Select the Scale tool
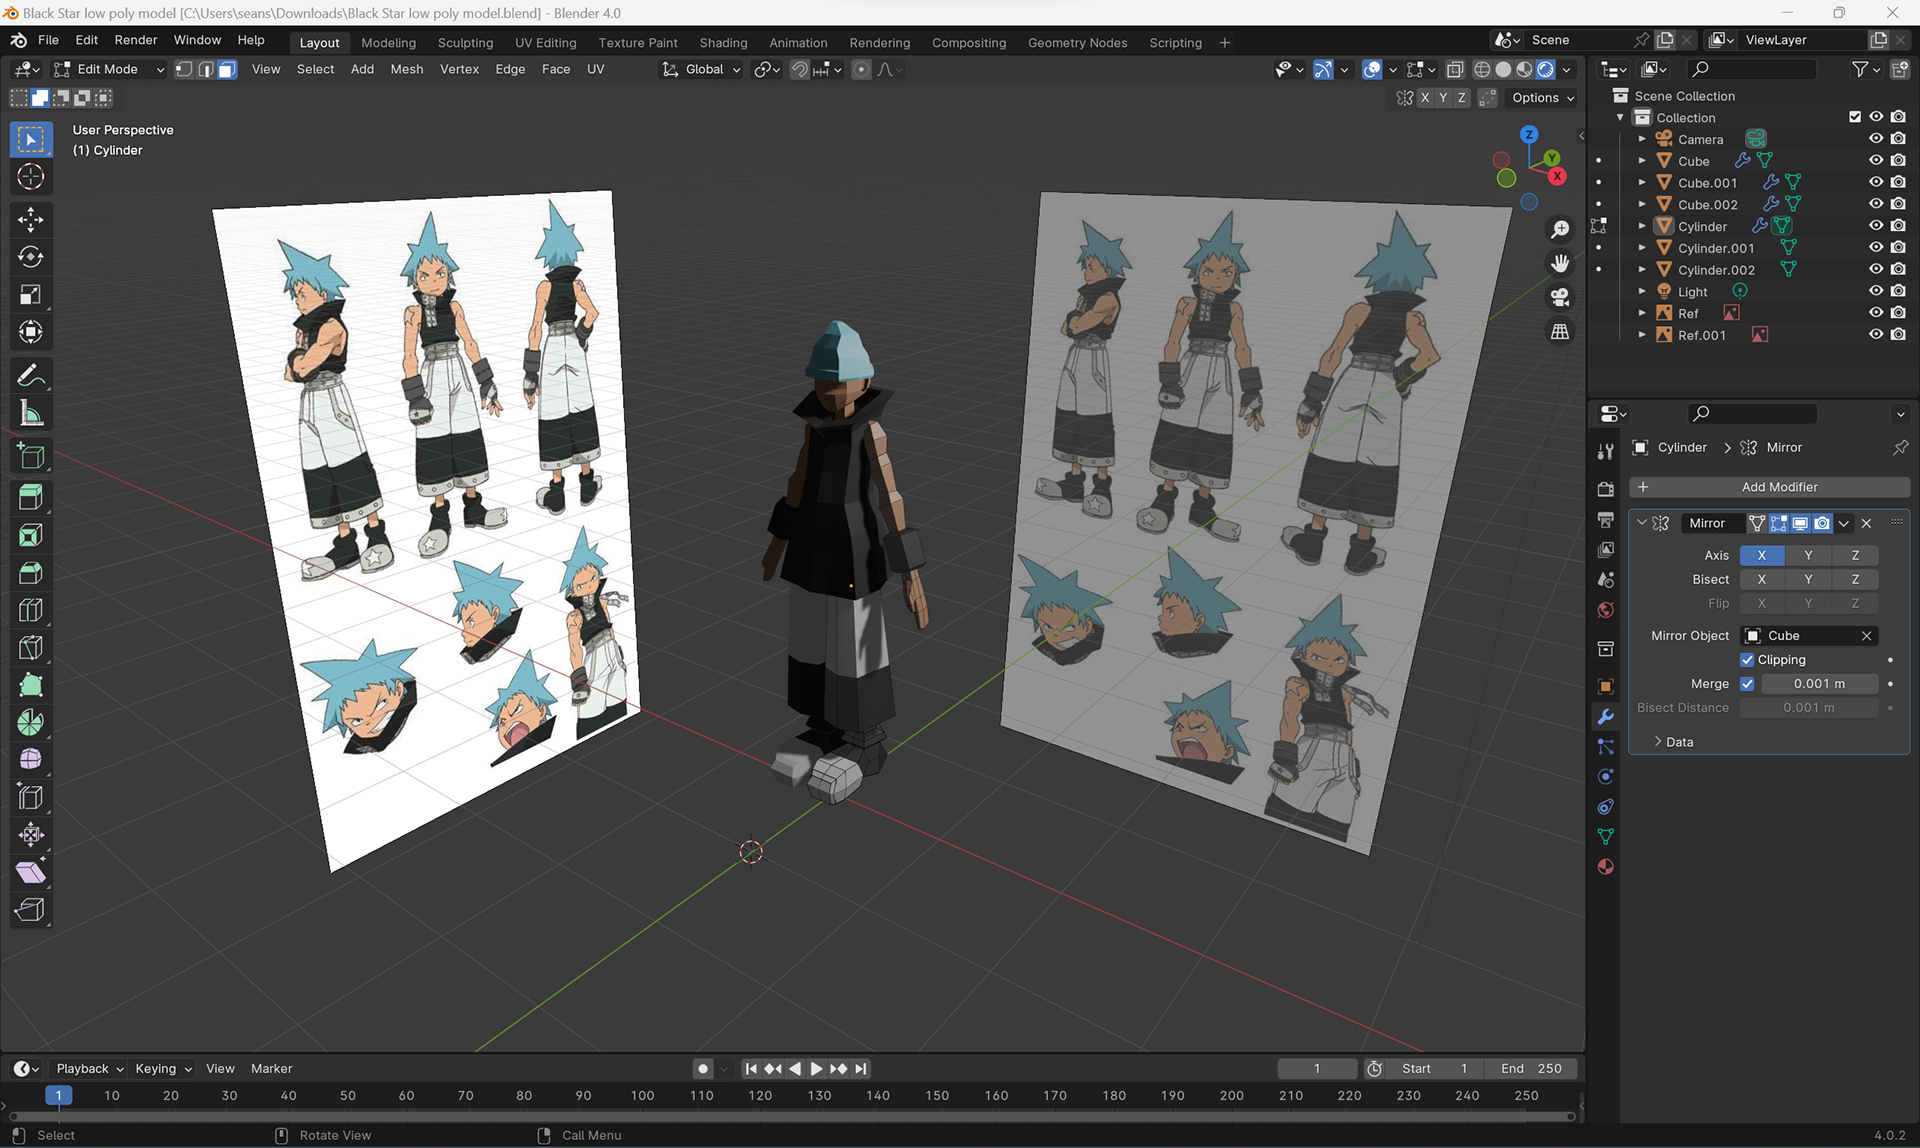Image resolution: width=1920 pixels, height=1148 pixels. 31,295
